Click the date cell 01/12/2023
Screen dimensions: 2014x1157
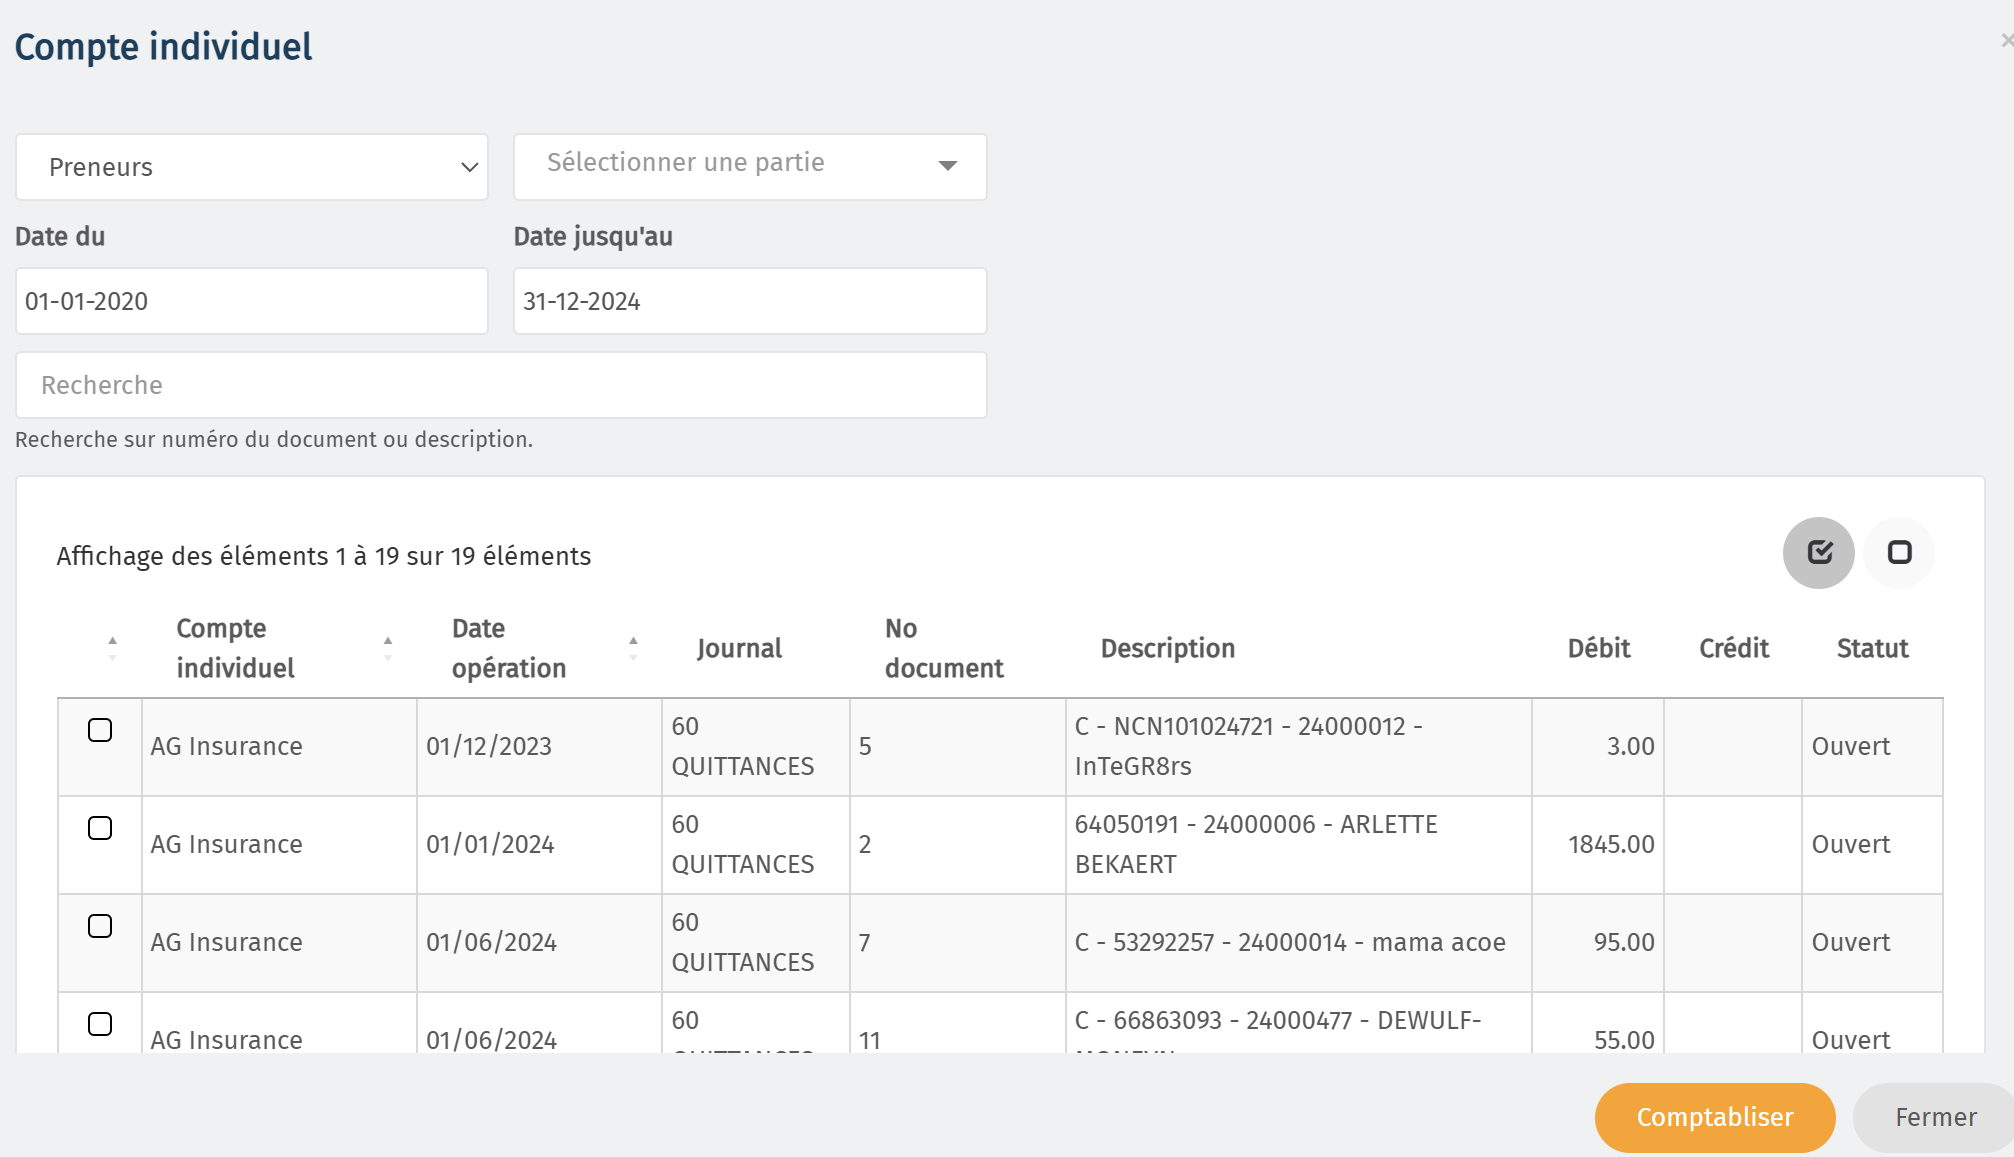click(x=489, y=746)
